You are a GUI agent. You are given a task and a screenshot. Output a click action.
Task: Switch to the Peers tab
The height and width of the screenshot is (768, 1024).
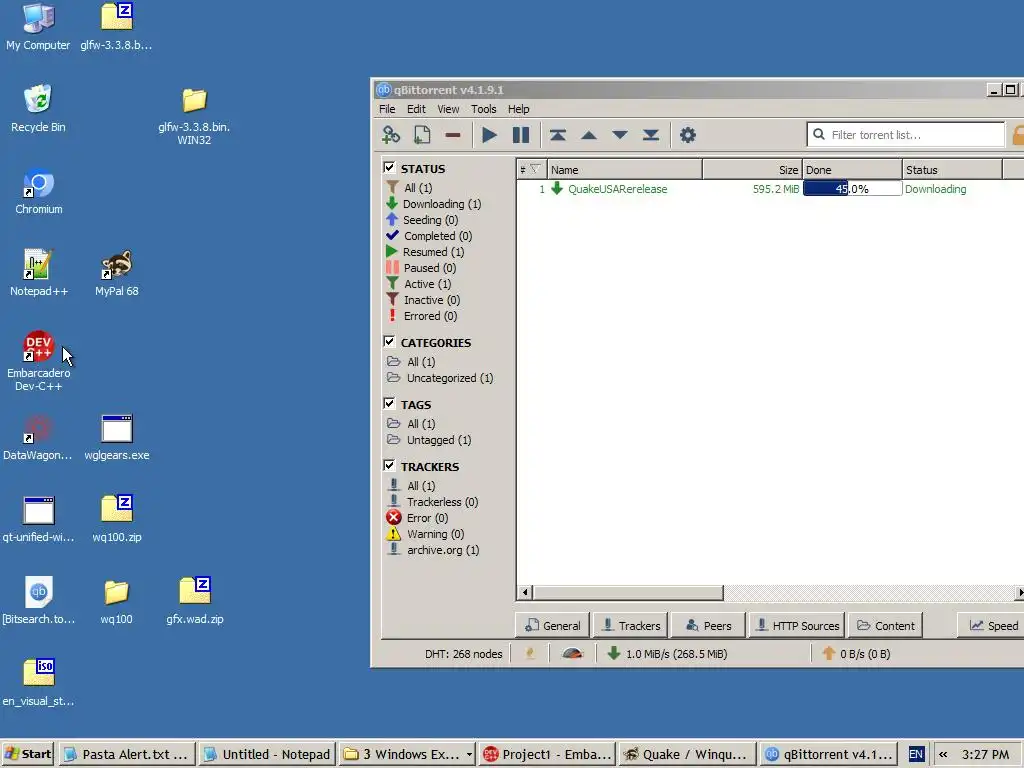coord(709,626)
